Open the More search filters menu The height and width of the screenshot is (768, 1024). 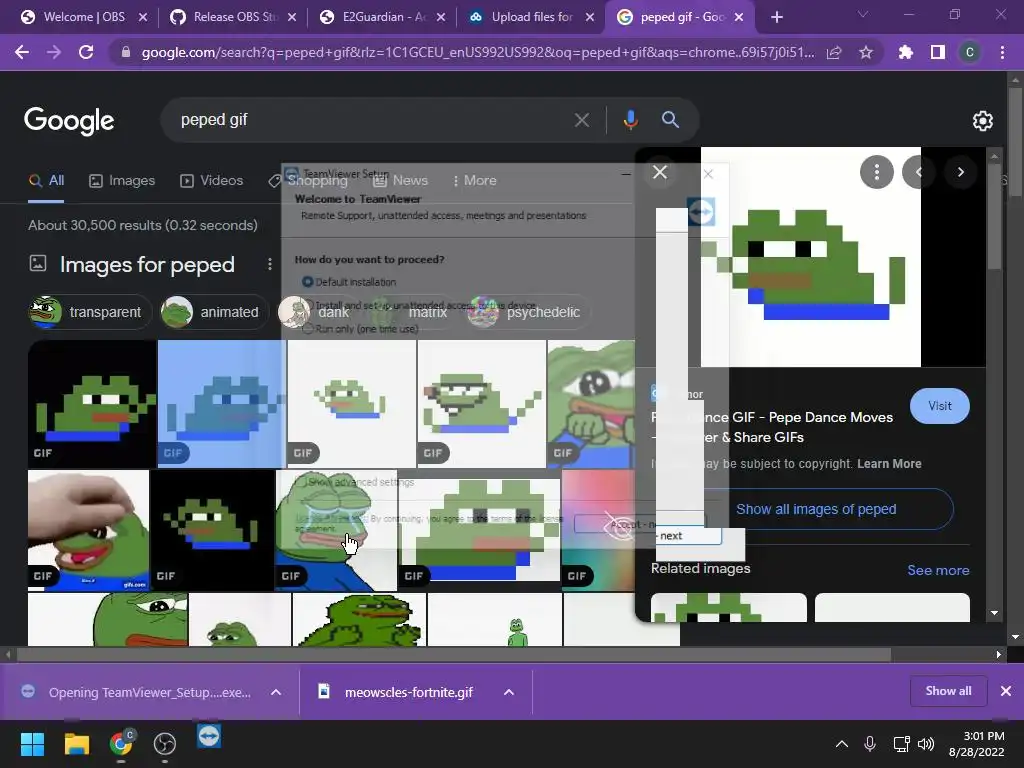[x=475, y=180]
